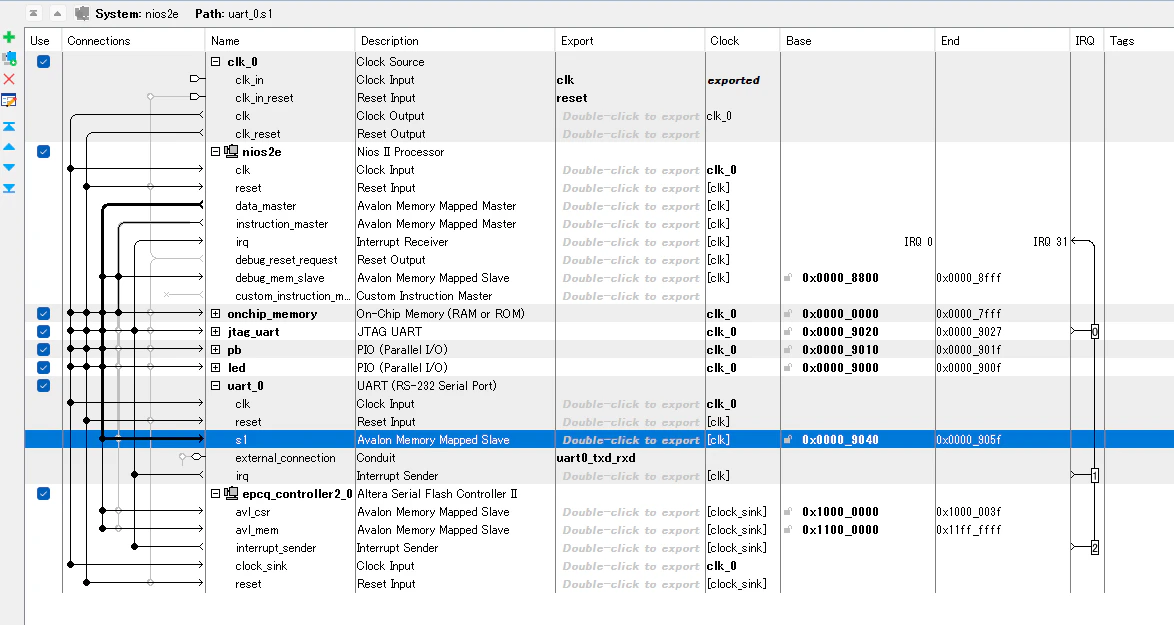1174x625 pixels.
Task: Click the blue move up arrow icon
Action: pos(9,147)
